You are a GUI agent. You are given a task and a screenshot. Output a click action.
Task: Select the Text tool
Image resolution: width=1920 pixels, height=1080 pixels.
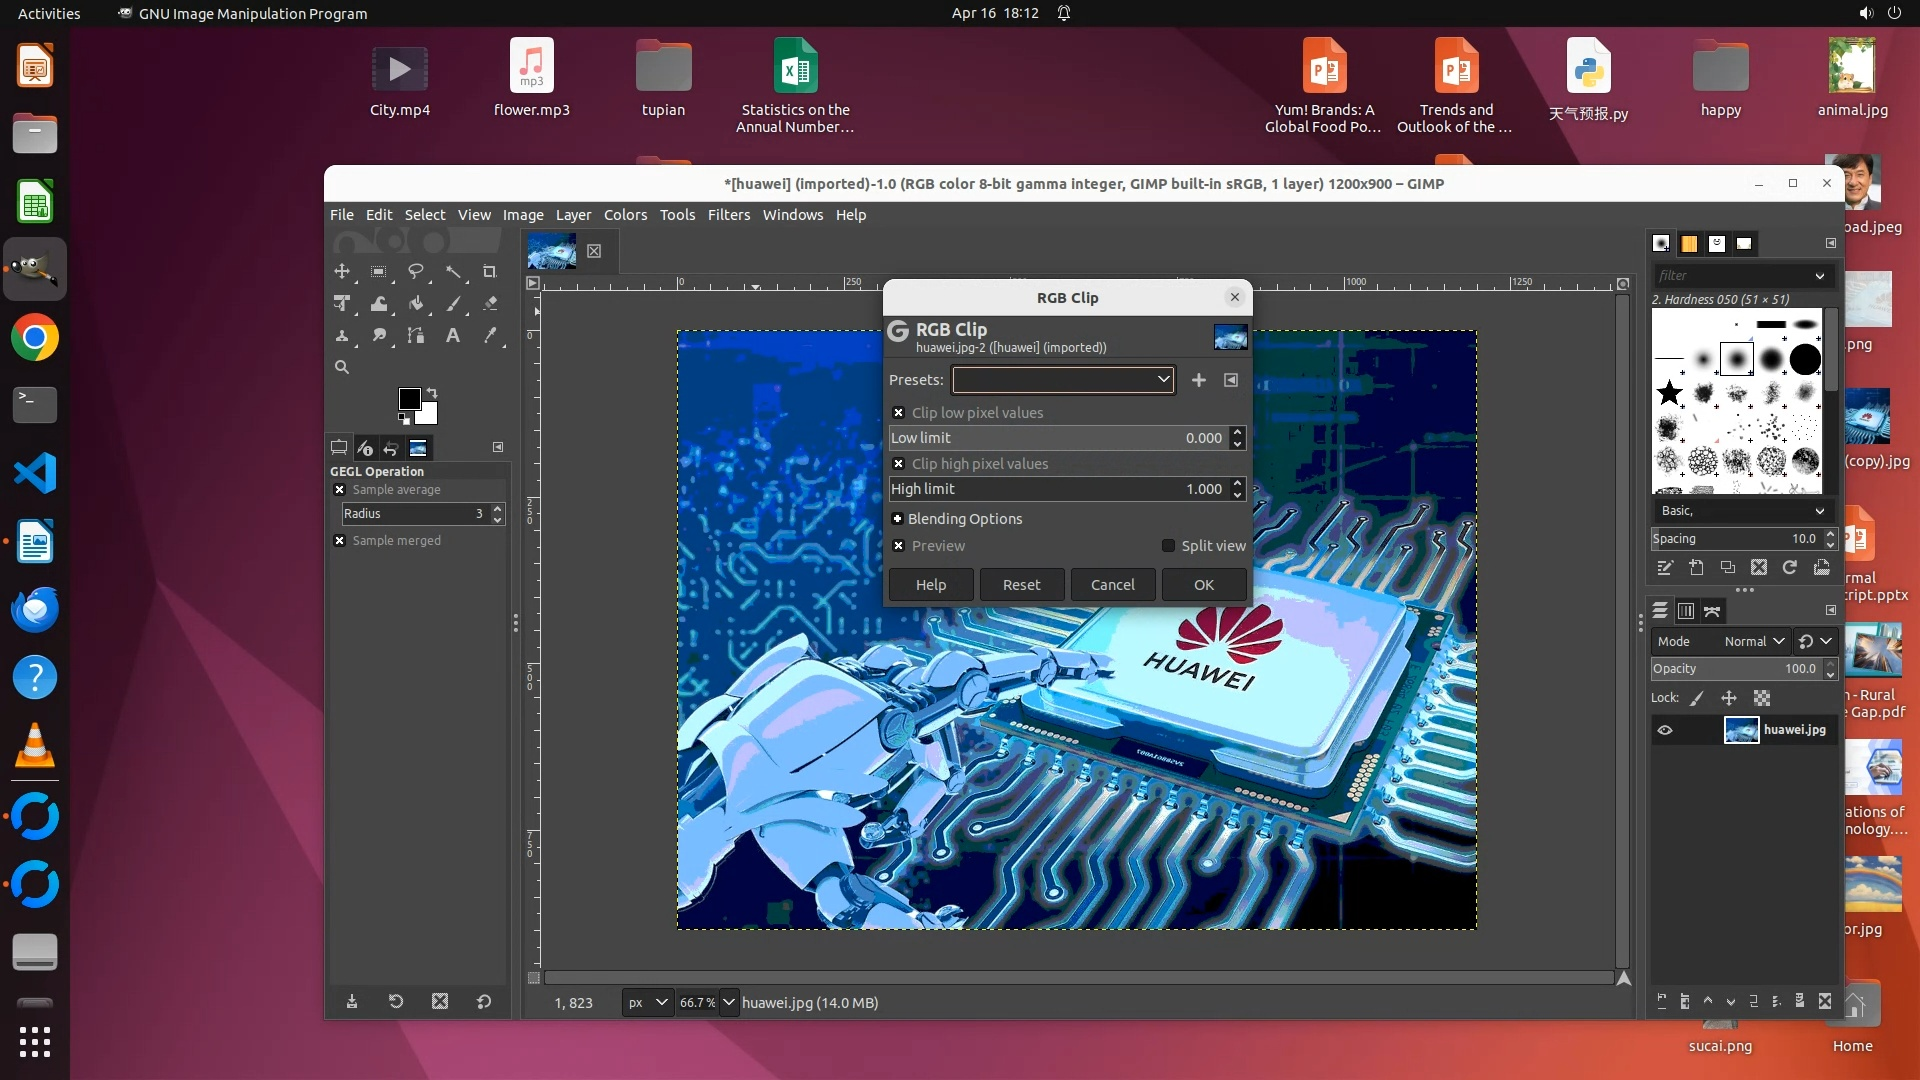pos(453,336)
